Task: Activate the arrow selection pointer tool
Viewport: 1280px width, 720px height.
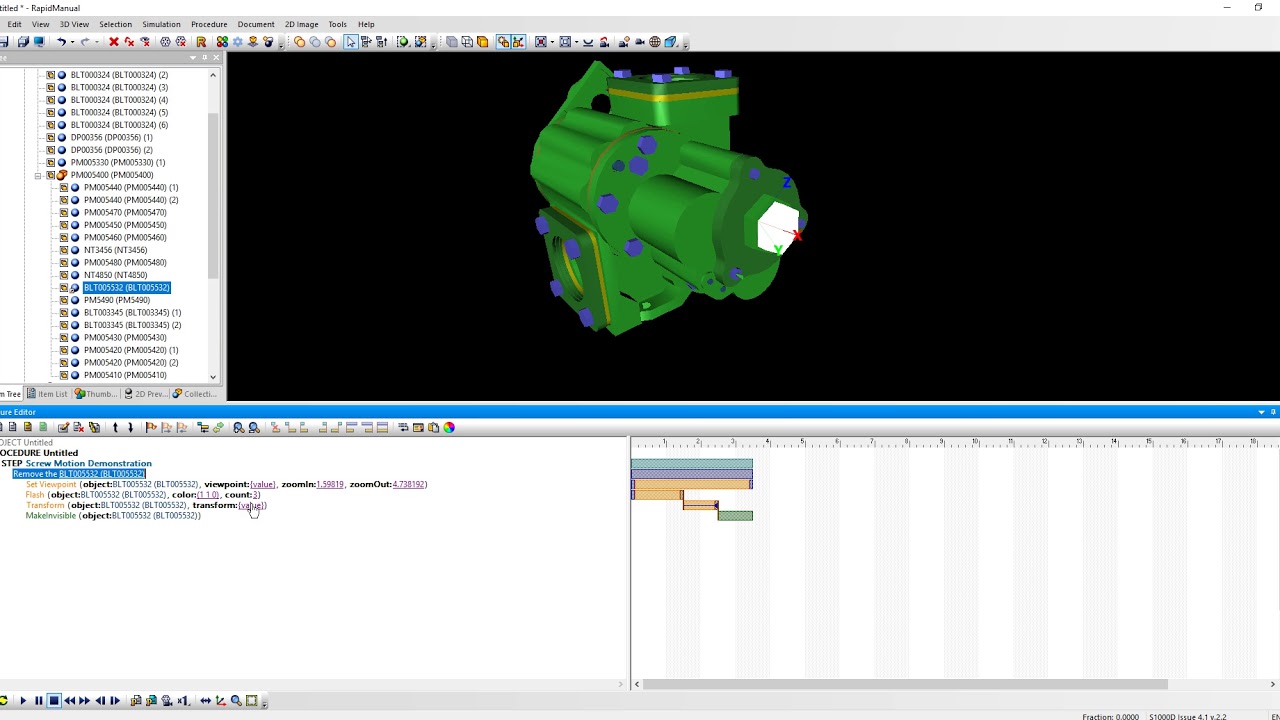Action: point(351,42)
